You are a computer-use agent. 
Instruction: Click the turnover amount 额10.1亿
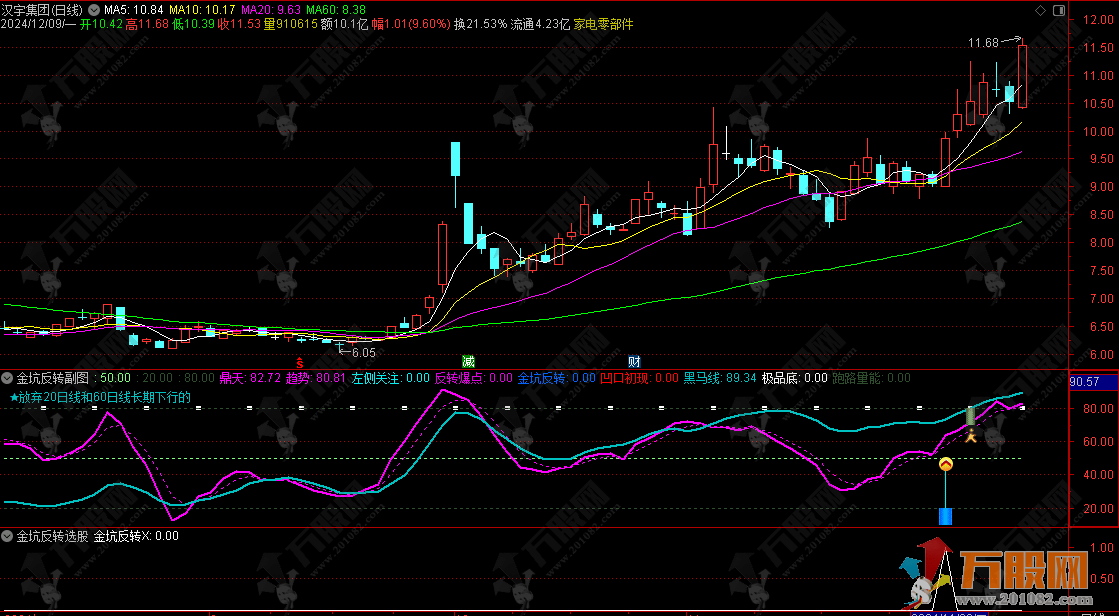[x=345, y=24]
